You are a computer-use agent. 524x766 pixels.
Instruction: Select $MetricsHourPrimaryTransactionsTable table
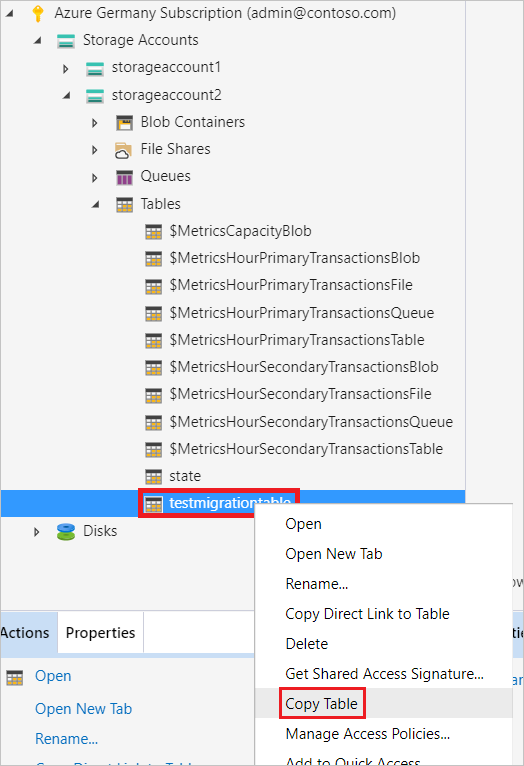(296, 340)
